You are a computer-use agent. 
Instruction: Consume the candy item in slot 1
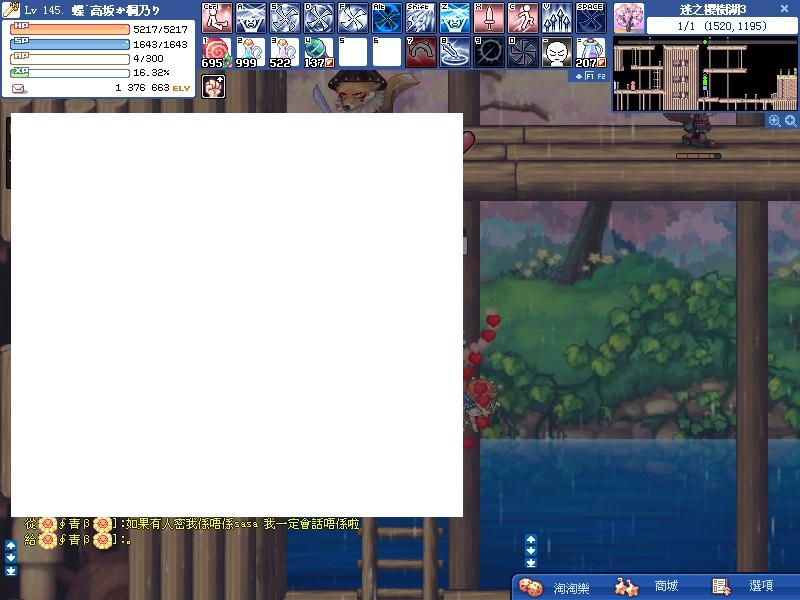tap(217, 52)
